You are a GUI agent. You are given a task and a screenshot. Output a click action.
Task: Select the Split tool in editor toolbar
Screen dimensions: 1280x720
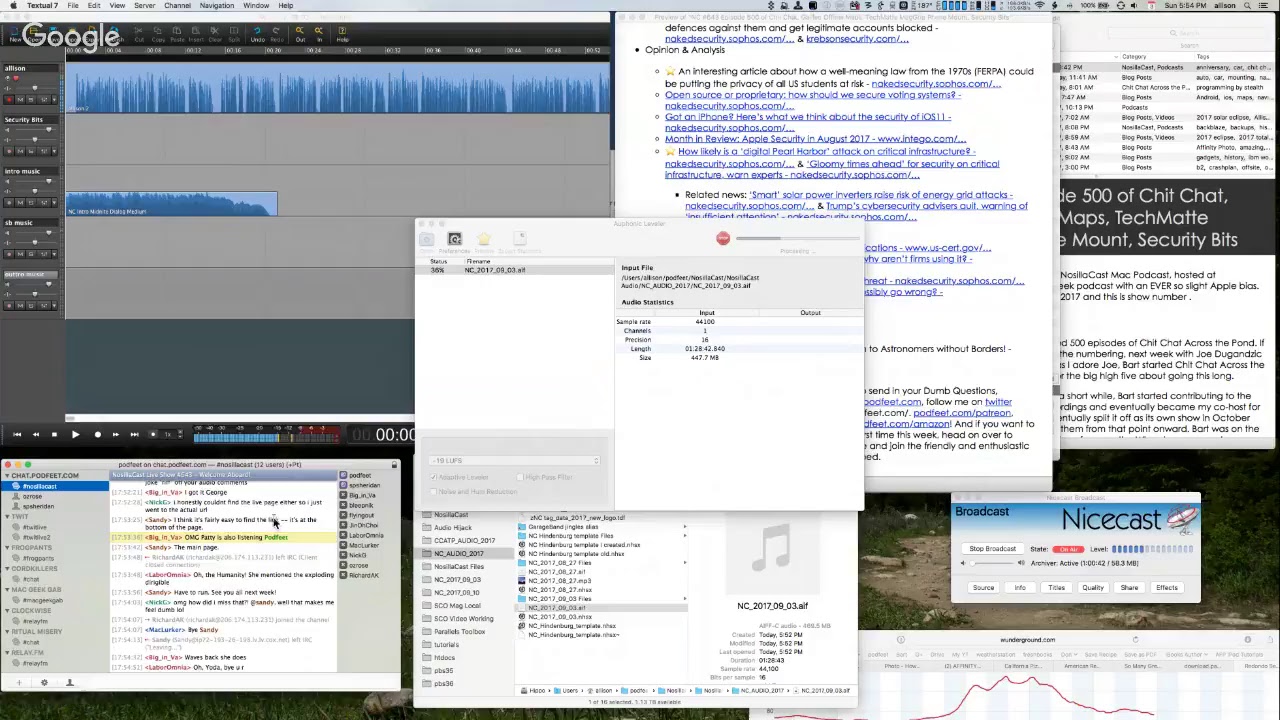coord(236,33)
